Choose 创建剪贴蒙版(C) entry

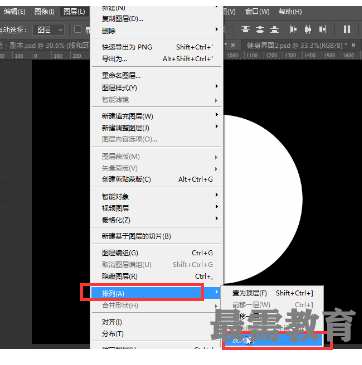click(157, 180)
